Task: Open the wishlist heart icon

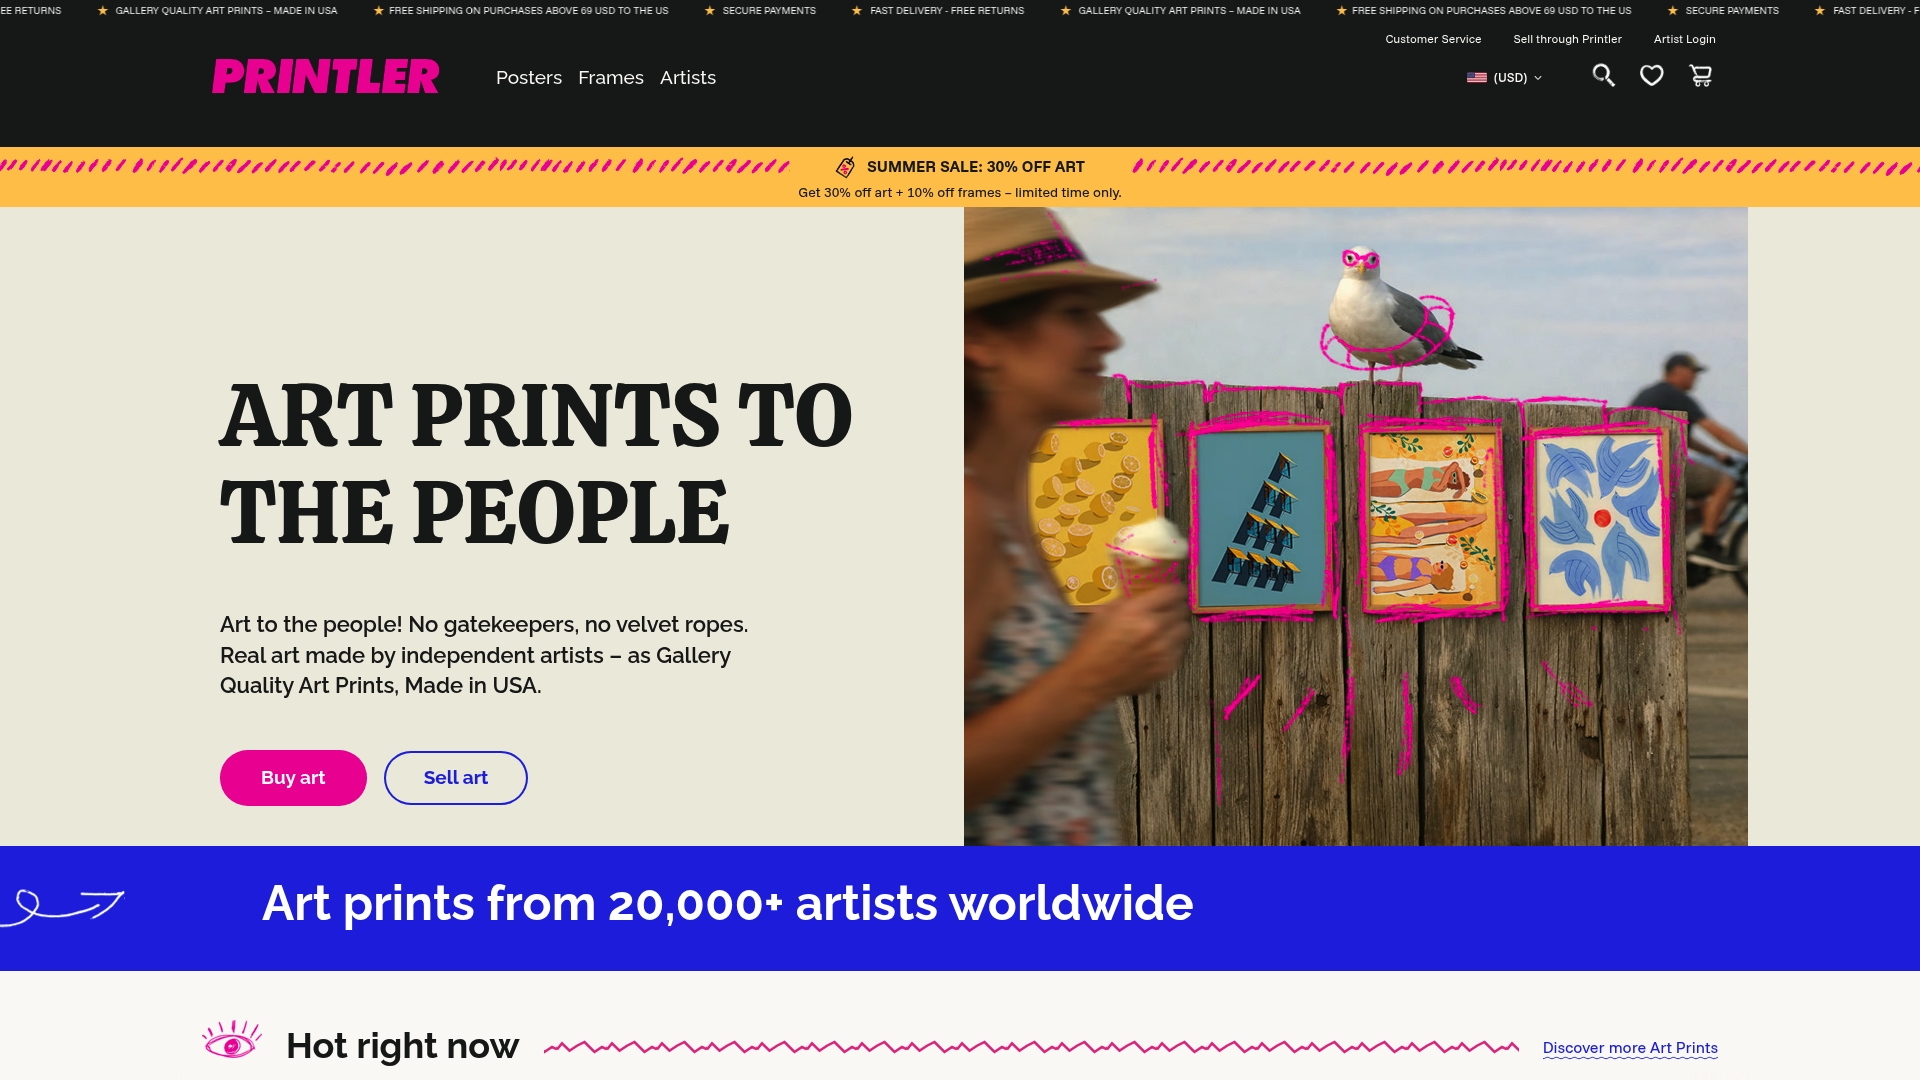Action: click(1652, 76)
